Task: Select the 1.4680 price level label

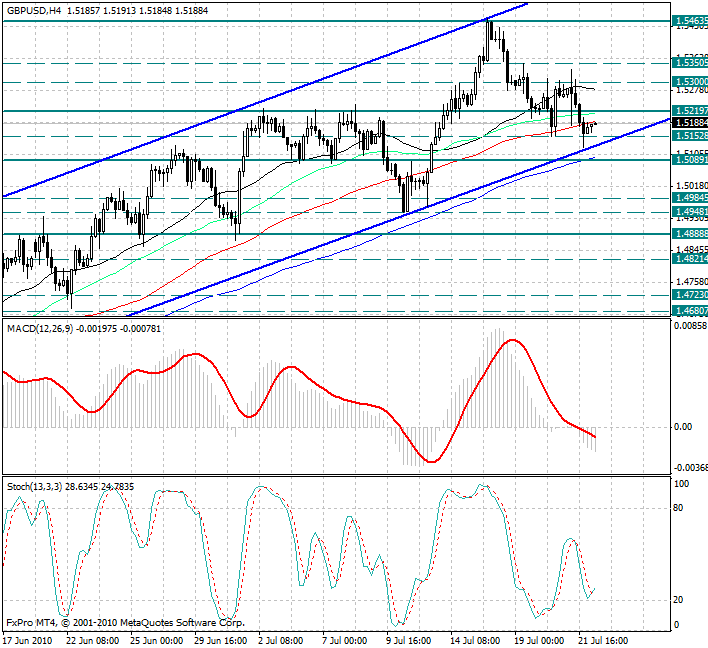Action: (690, 311)
